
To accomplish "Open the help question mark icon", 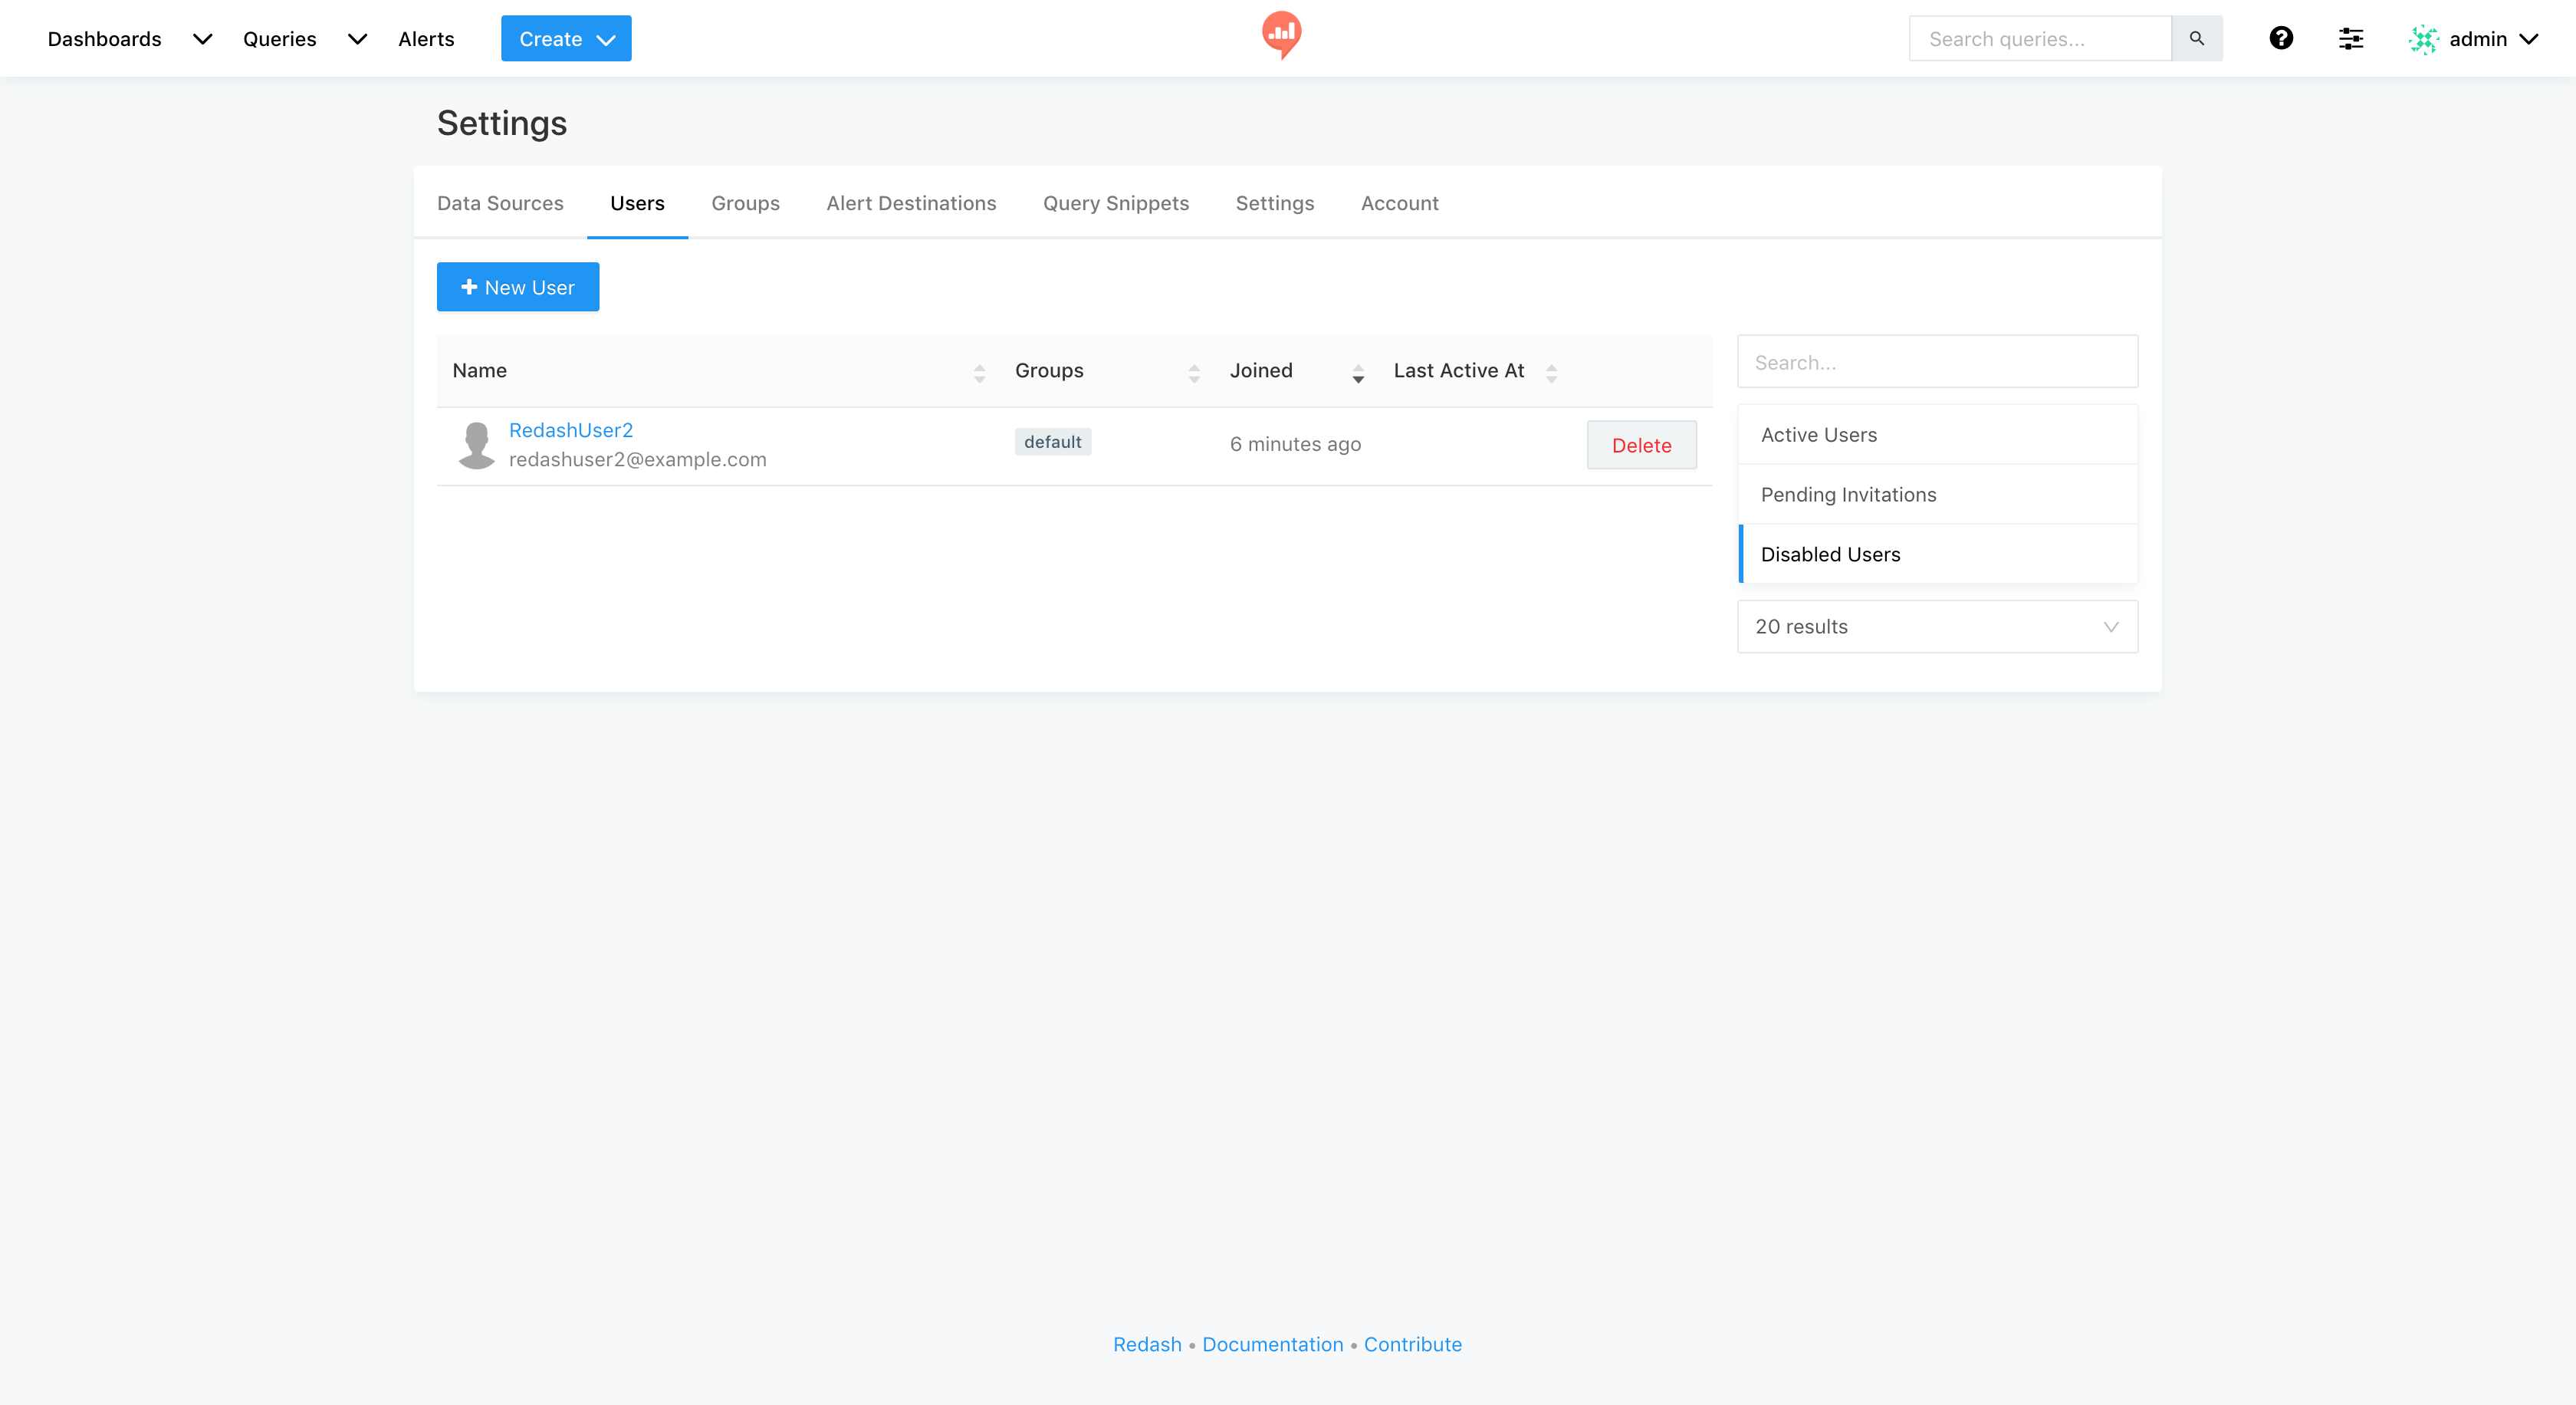I will (2280, 38).
